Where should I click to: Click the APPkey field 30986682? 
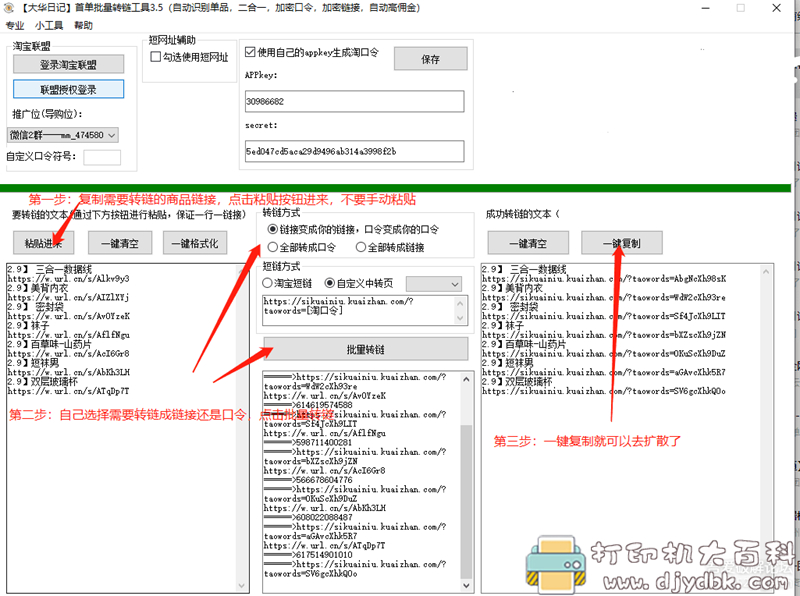click(355, 101)
